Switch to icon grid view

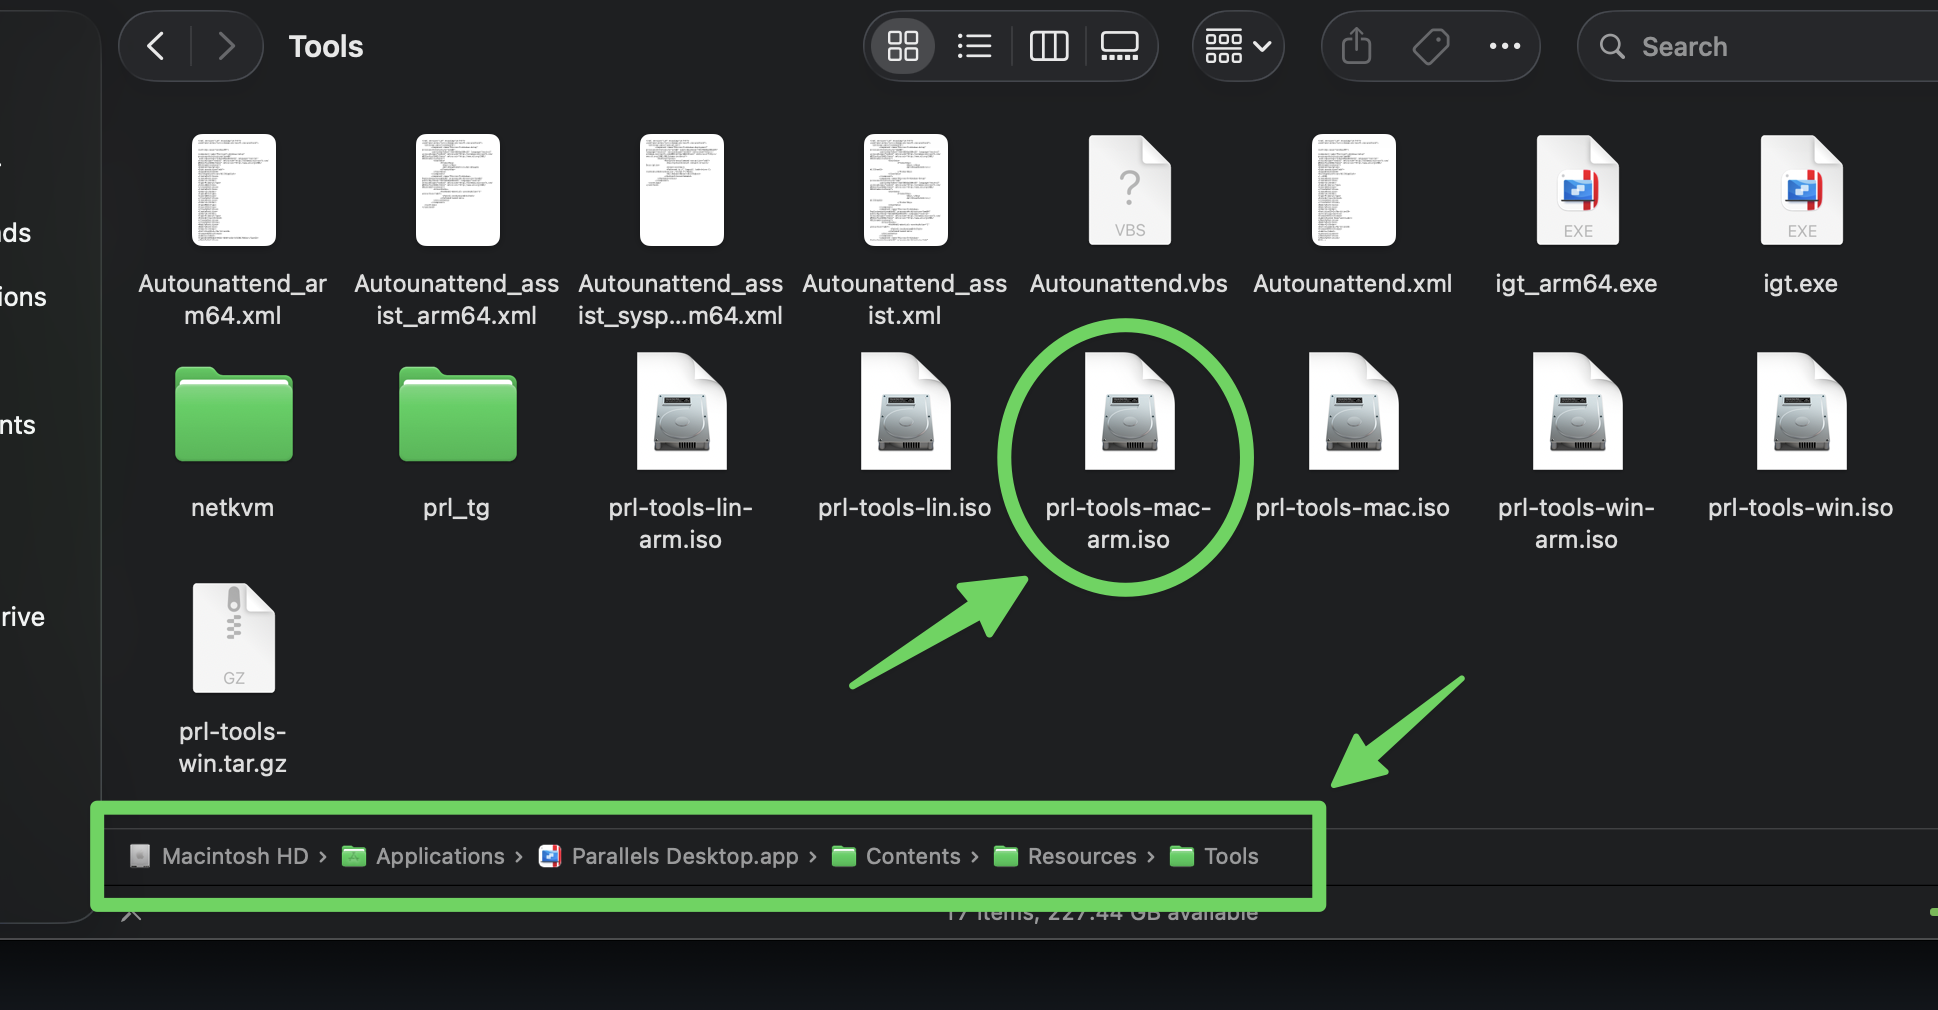(x=902, y=46)
